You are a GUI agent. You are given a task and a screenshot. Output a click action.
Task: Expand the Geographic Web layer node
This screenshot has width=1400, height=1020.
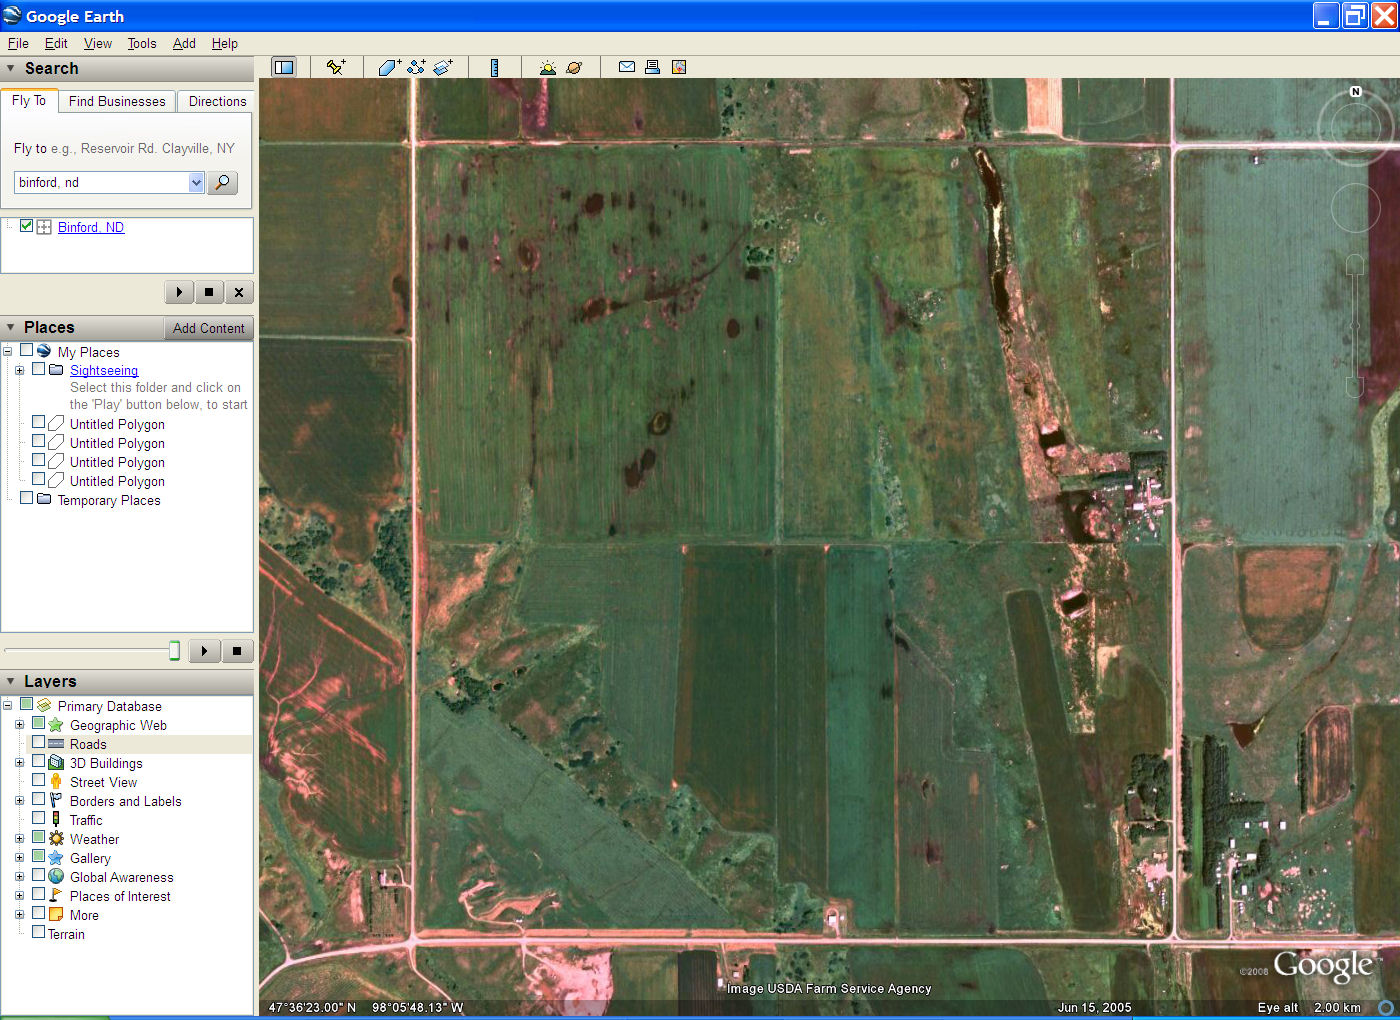coord(19,725)
